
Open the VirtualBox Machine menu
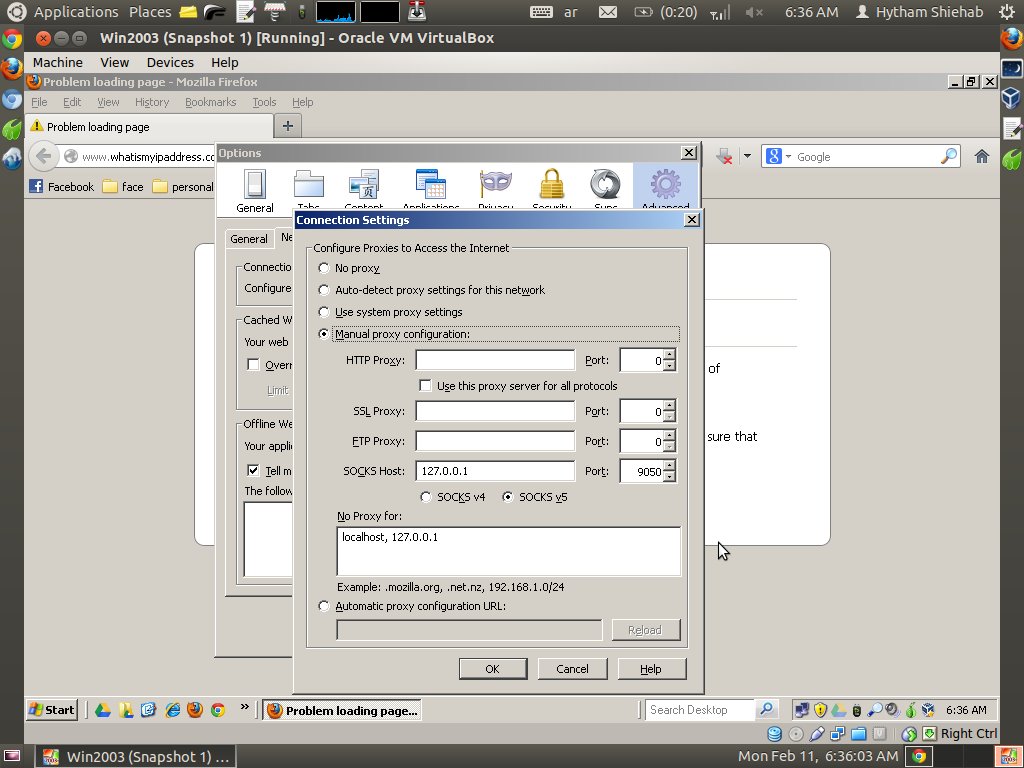(x=58, y=63)
